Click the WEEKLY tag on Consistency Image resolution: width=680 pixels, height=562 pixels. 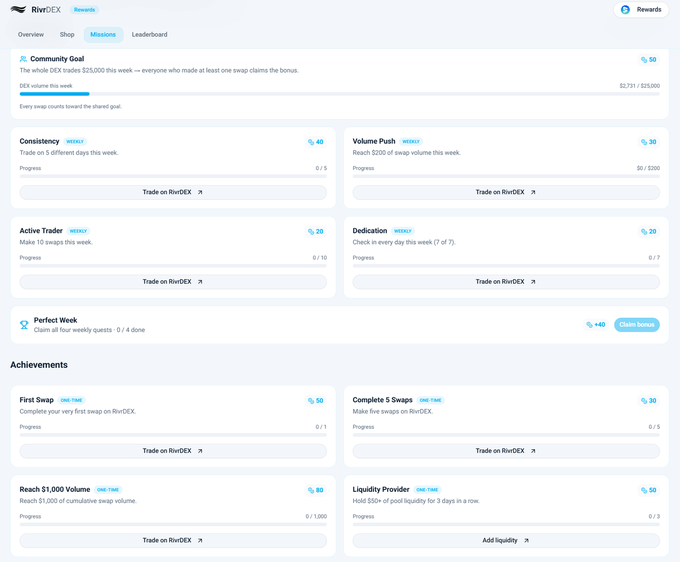click(x=75, y=142)
